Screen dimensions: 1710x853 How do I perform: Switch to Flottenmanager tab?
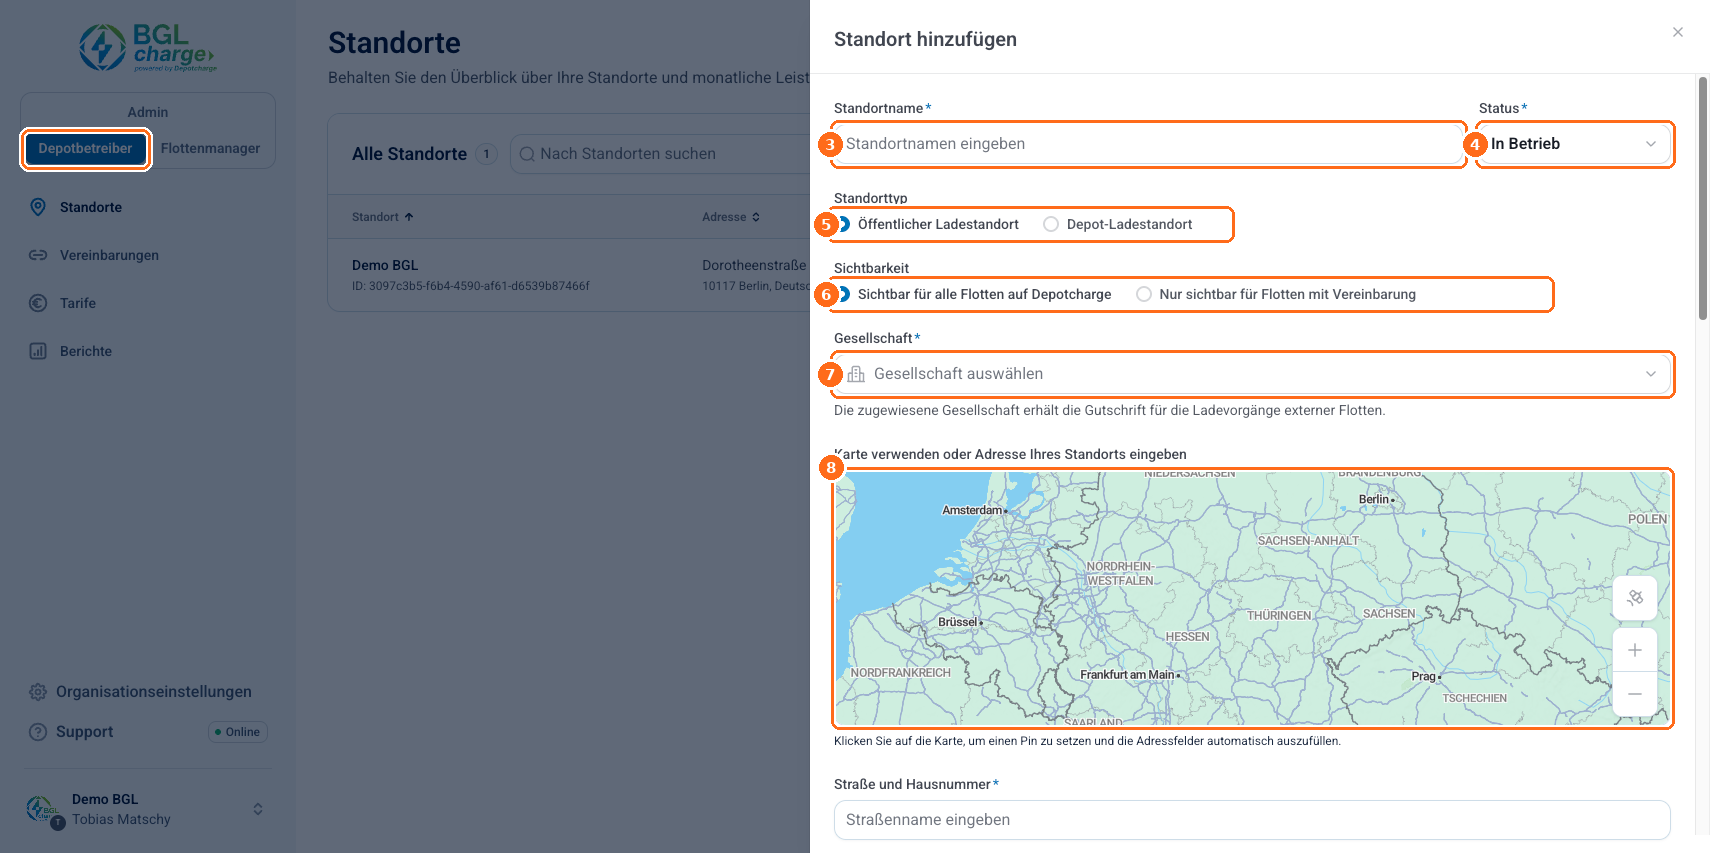pos(210,149)
